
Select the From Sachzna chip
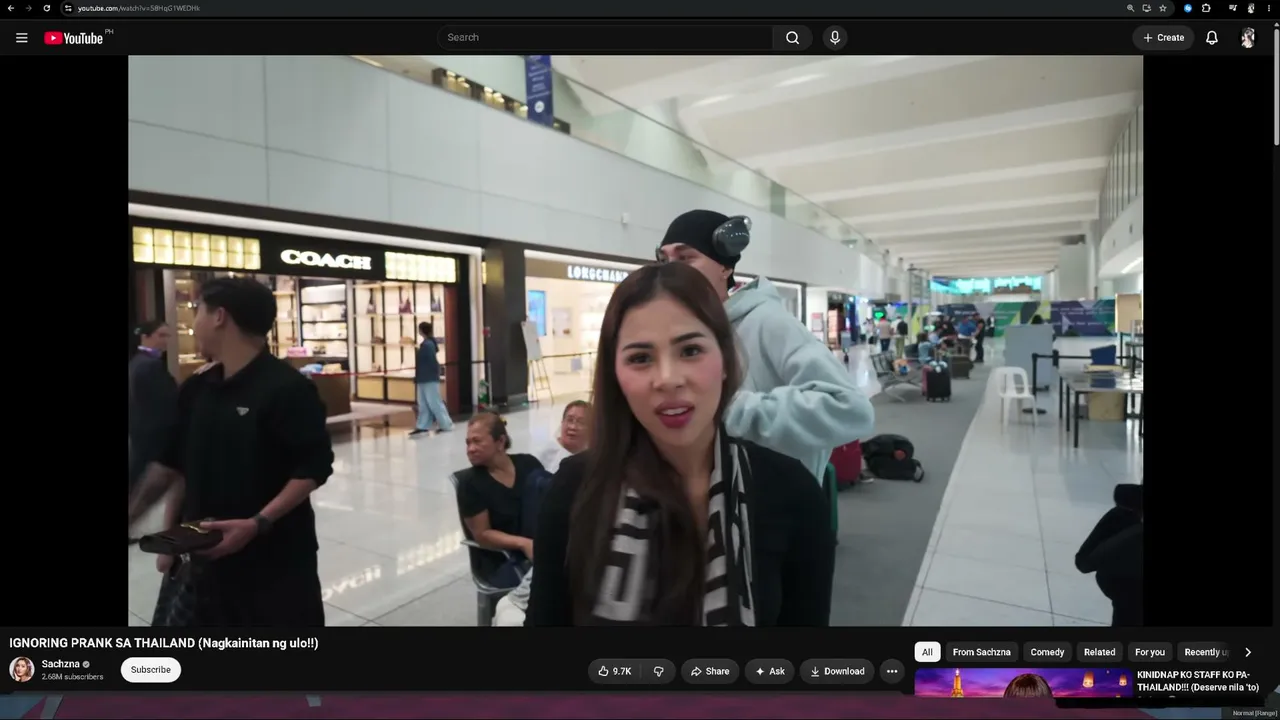(x=981, y=652)
